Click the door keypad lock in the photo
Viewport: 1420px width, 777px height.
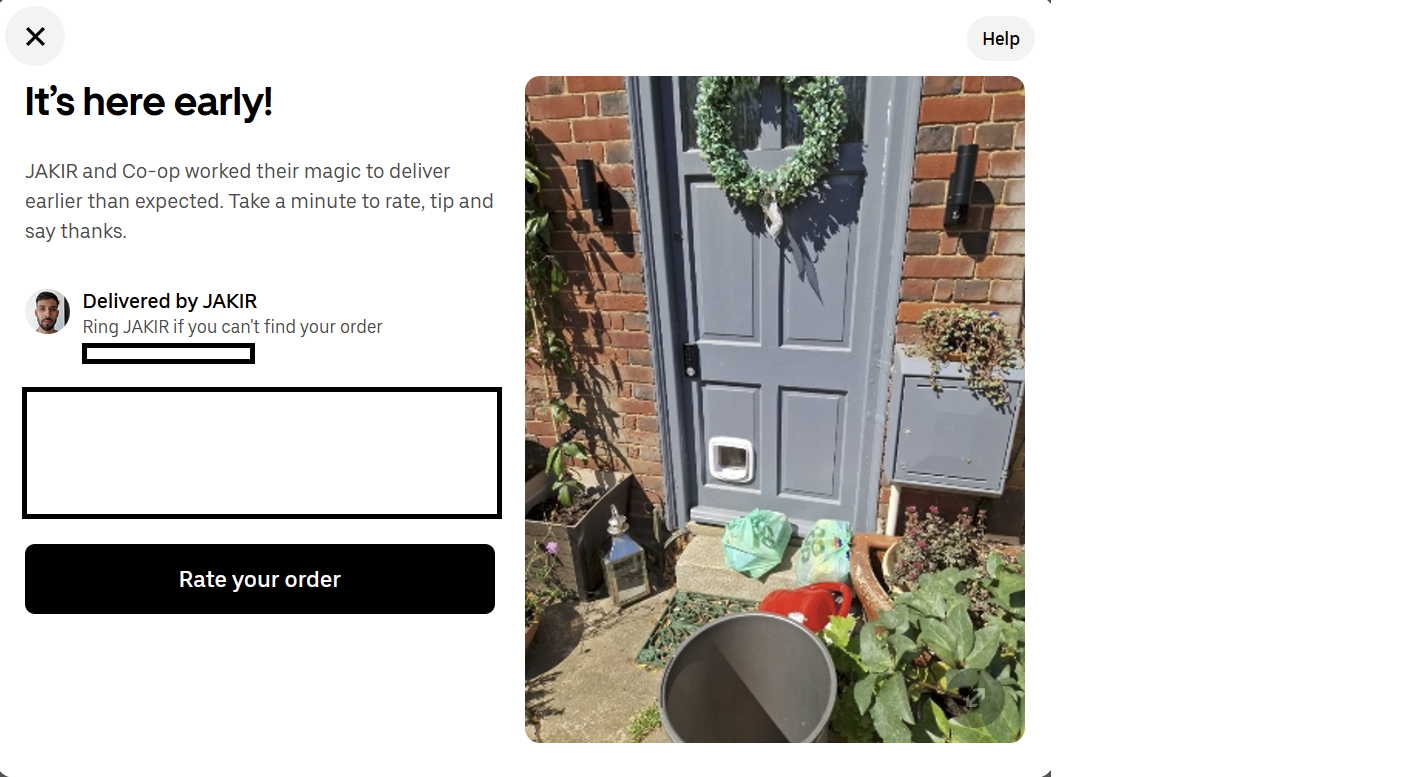(x=691, y=360)
